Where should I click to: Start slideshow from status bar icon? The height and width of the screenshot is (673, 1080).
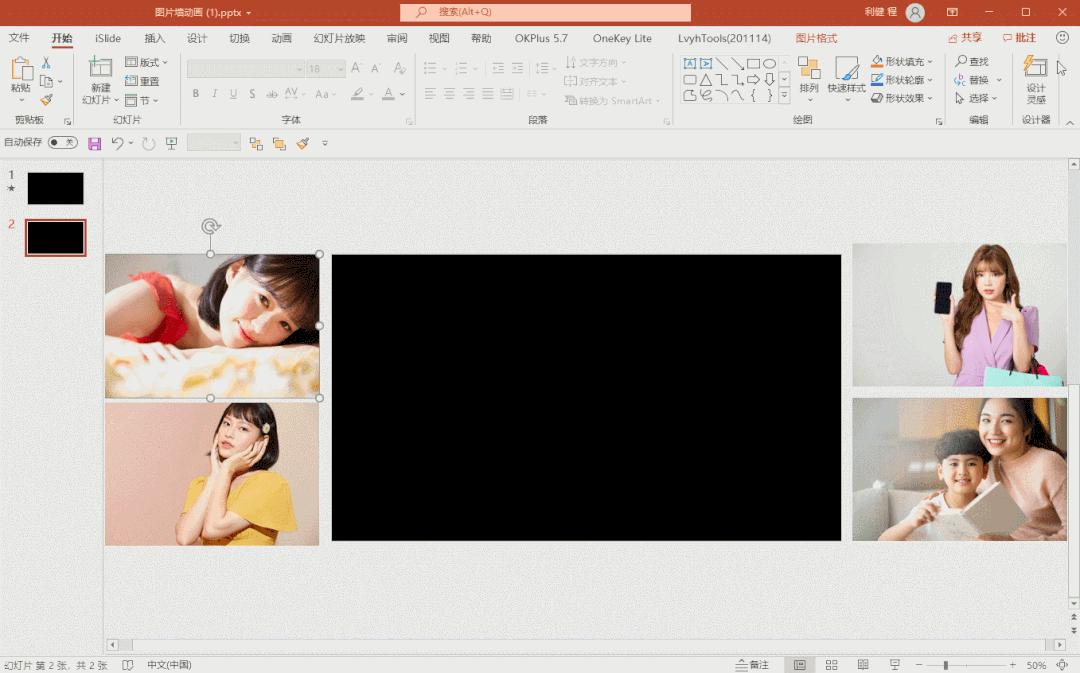click(x=895, y=665)
